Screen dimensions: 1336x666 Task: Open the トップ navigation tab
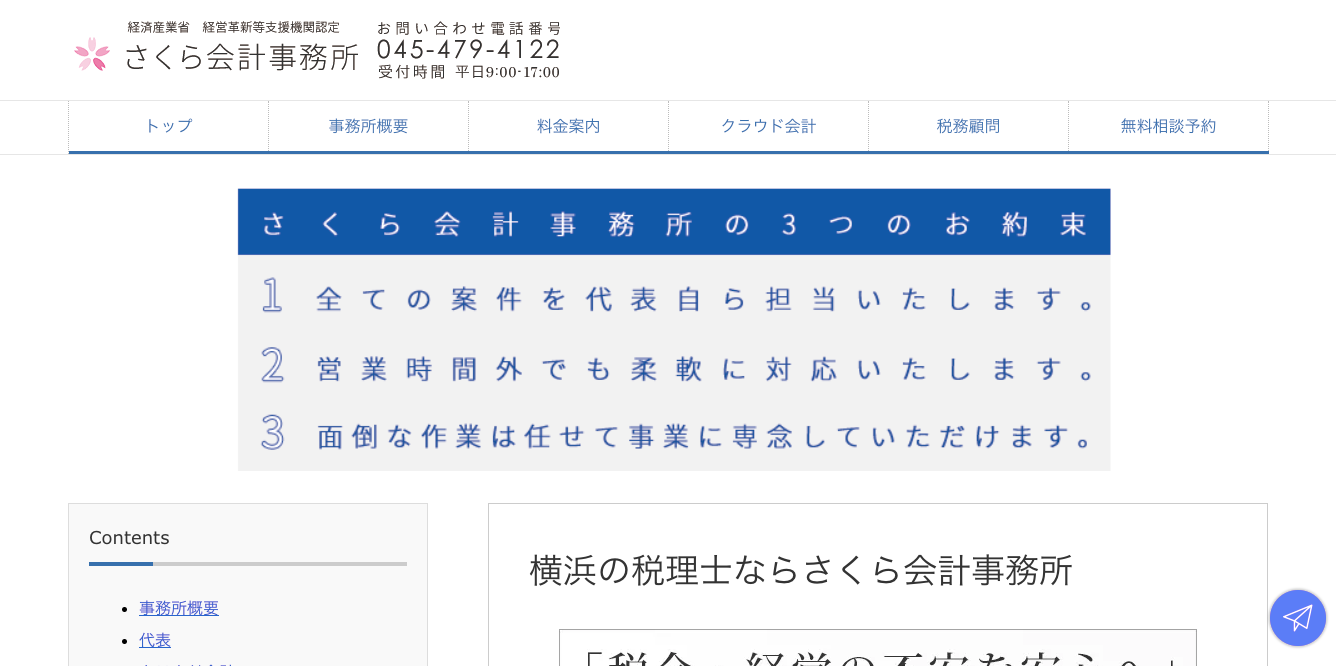pyautogui.click(x=168, y=126)
